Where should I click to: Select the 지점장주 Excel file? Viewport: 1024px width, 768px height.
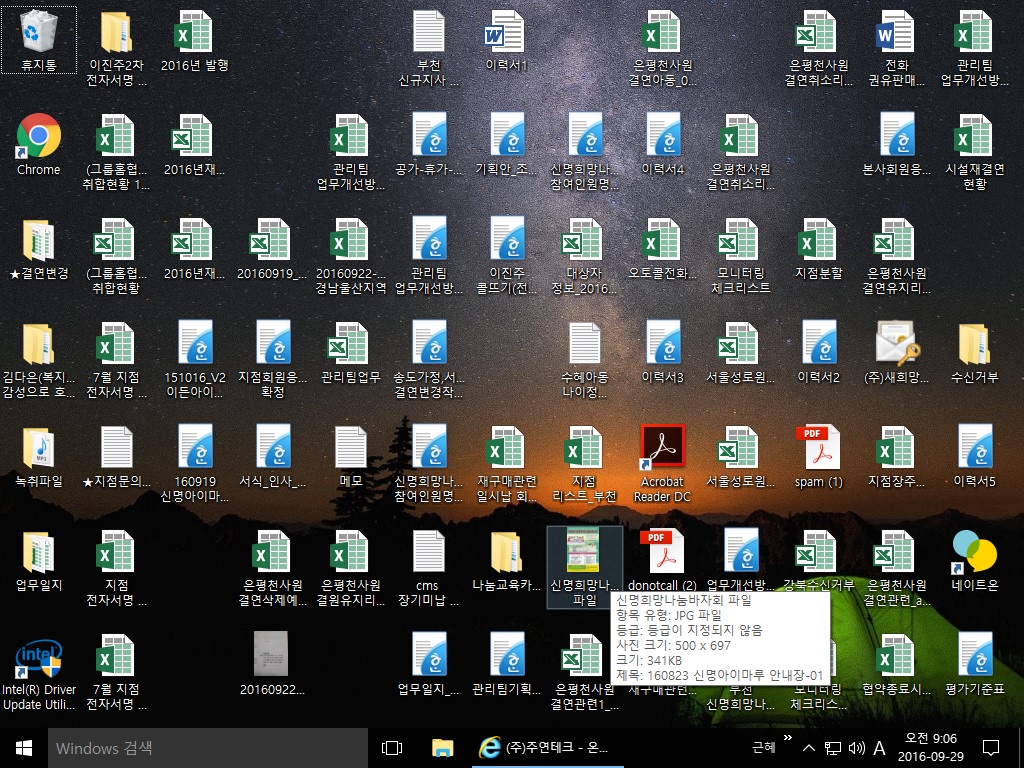[x=896, y=456]
